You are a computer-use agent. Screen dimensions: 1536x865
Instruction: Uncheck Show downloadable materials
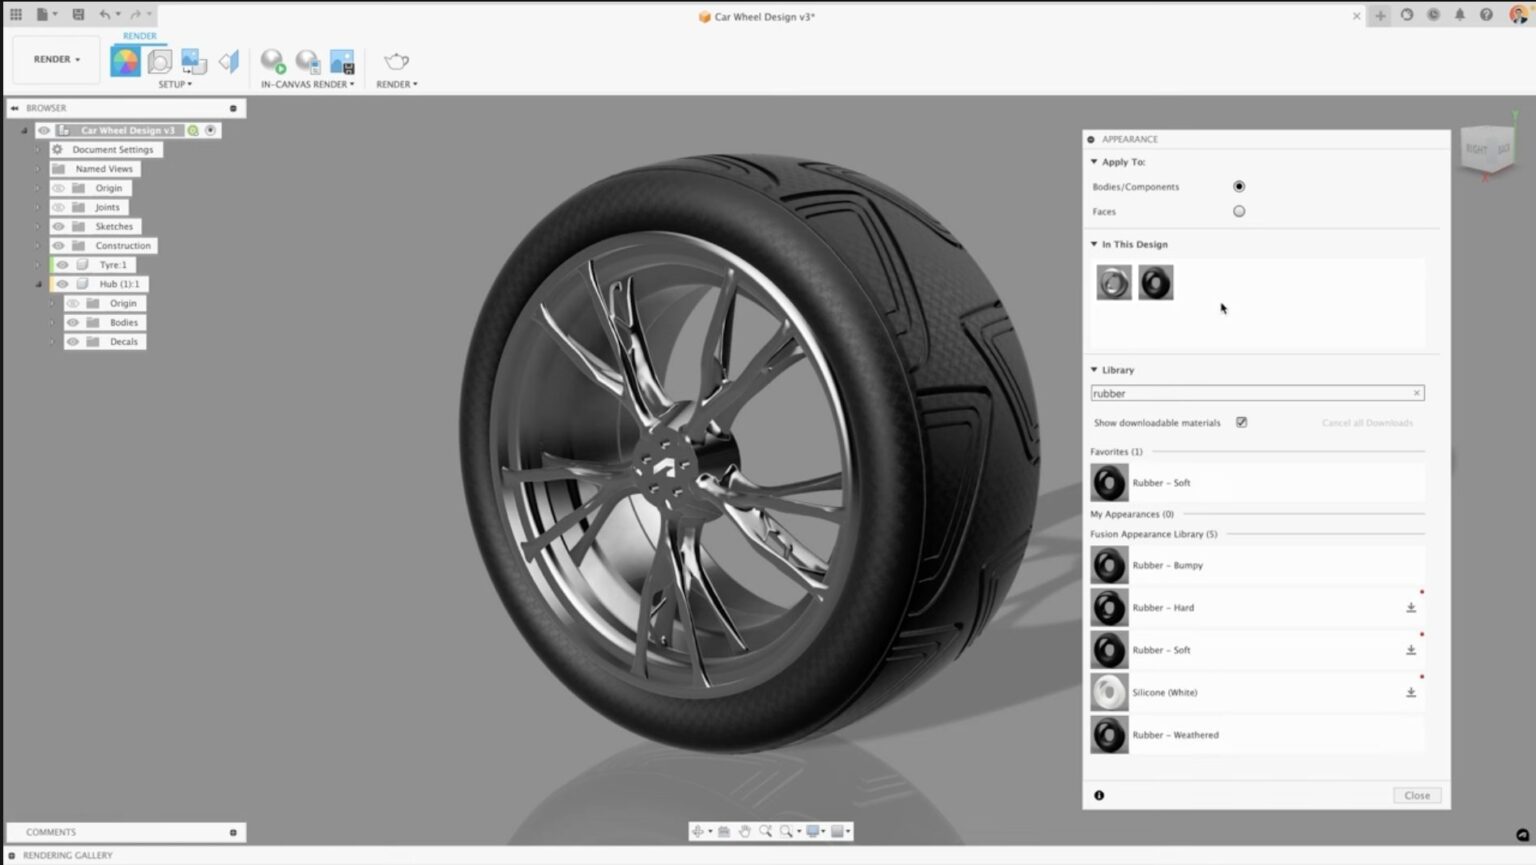tap(1242, 422)
